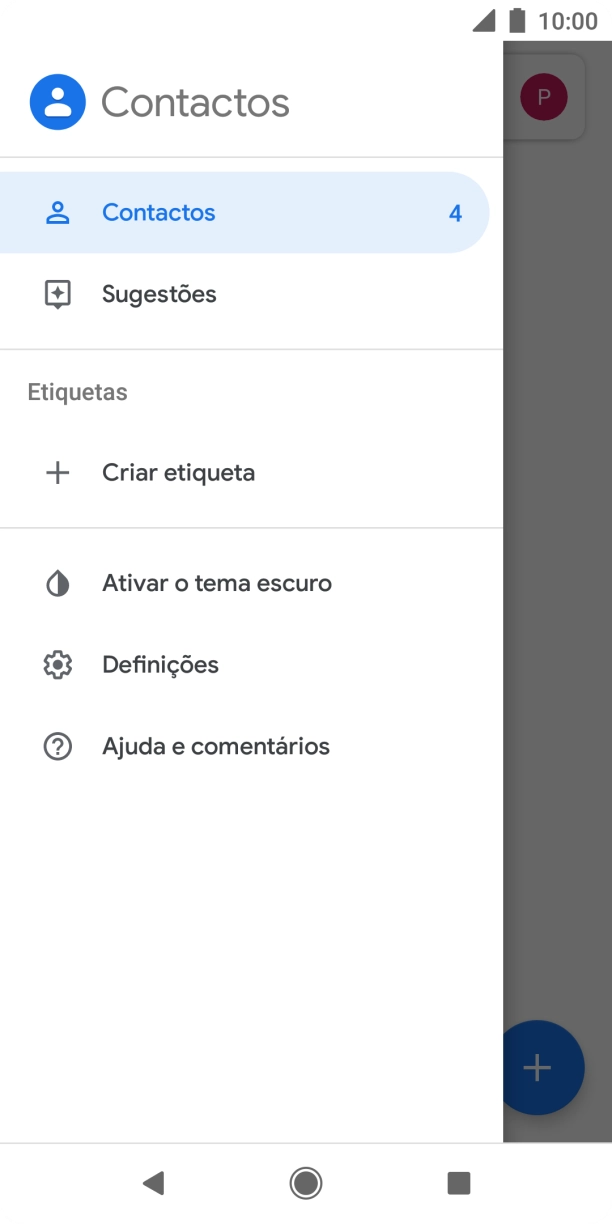Viewport: 612px width, 1224px height.
Task: Select the Contacts person icon in the drawer
Action: coord(58,212)
